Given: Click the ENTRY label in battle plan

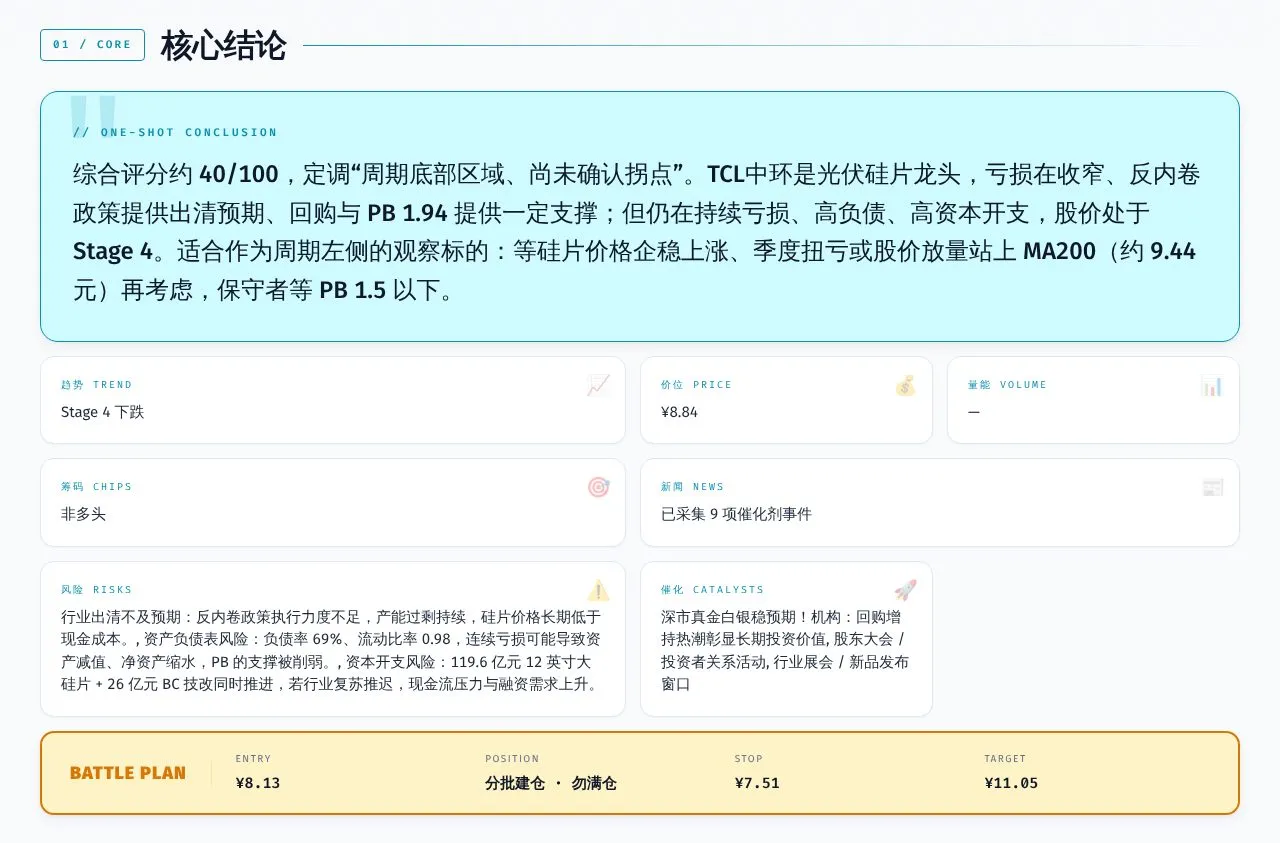Looking at the screenshot, I should tap(253, 759).
